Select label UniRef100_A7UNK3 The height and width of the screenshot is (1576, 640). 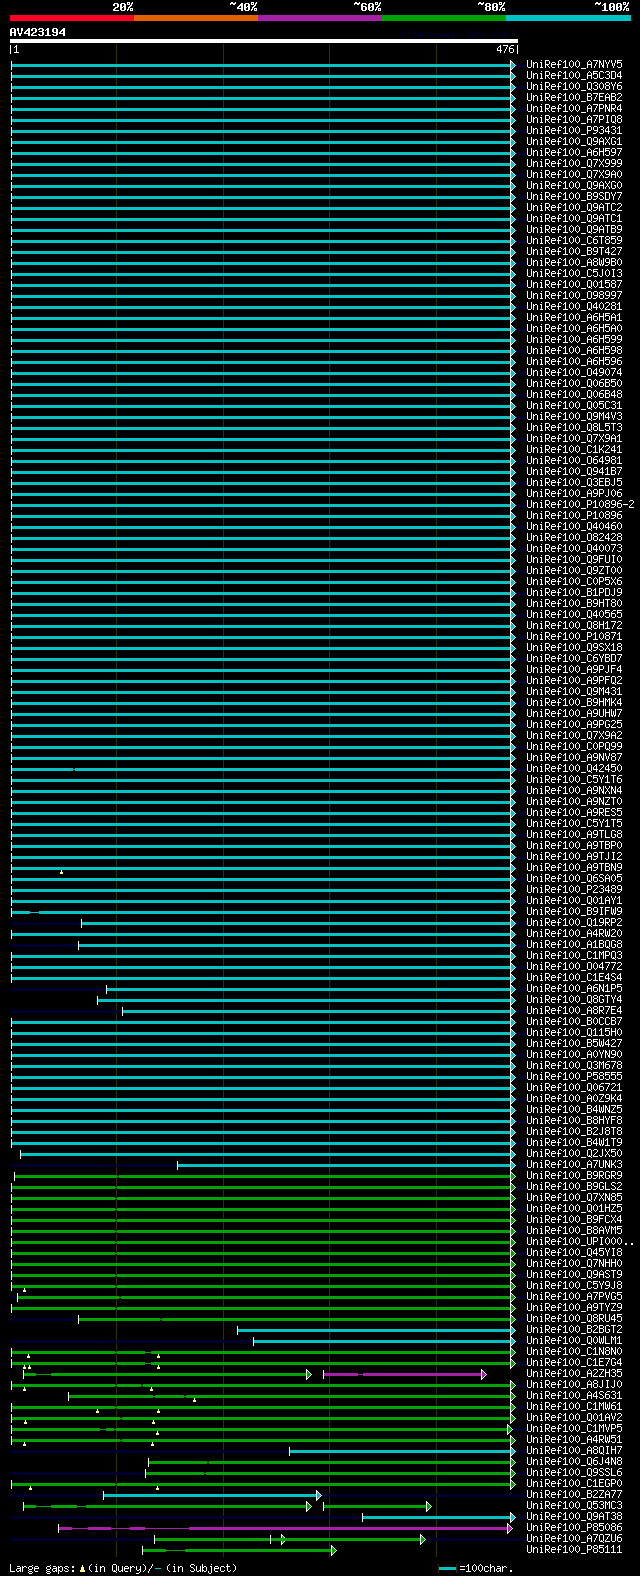coord(574,1164)
